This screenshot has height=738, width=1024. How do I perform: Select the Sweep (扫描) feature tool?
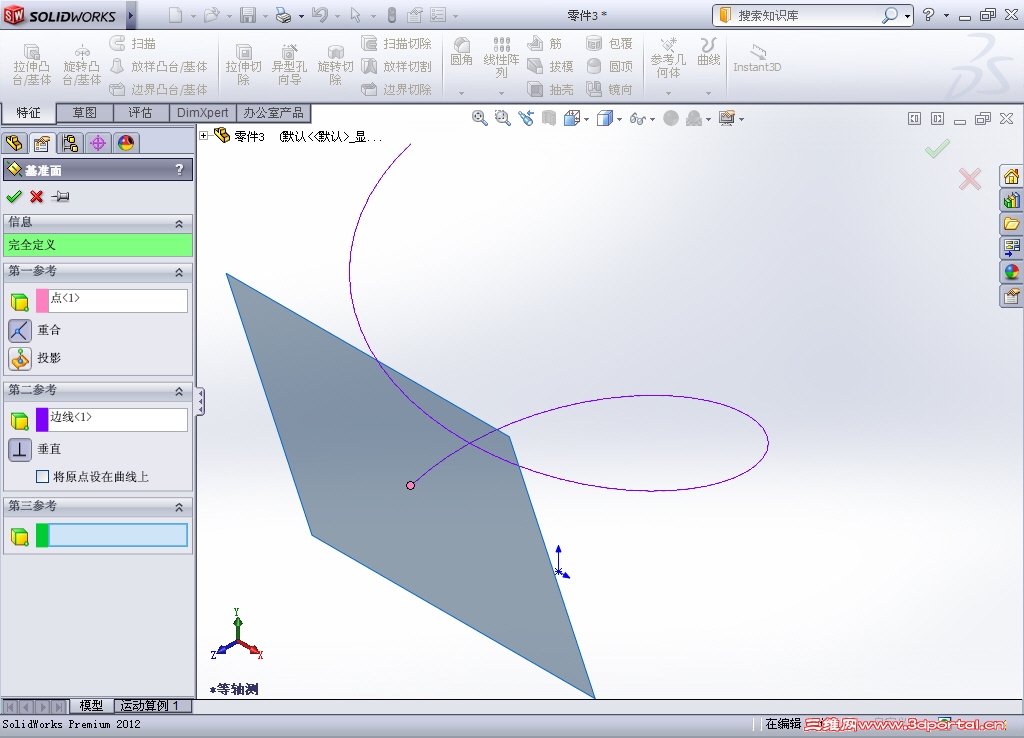pyautogui.click(x=133, y=44)
